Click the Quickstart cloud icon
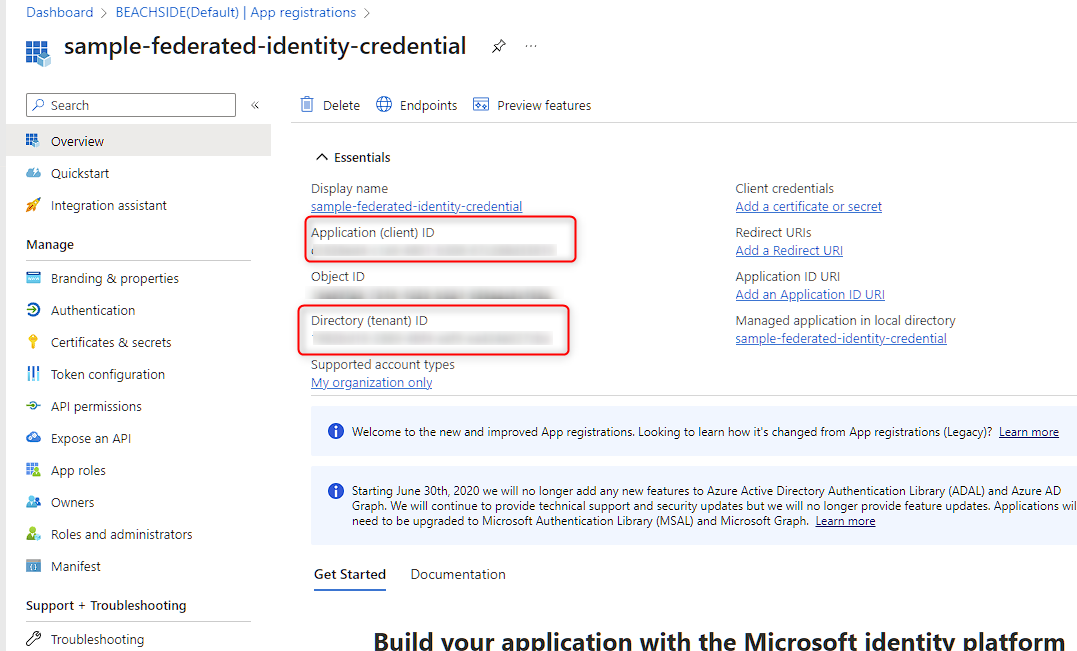Viewport: 1077px width, 651px height. click(33, 173)
